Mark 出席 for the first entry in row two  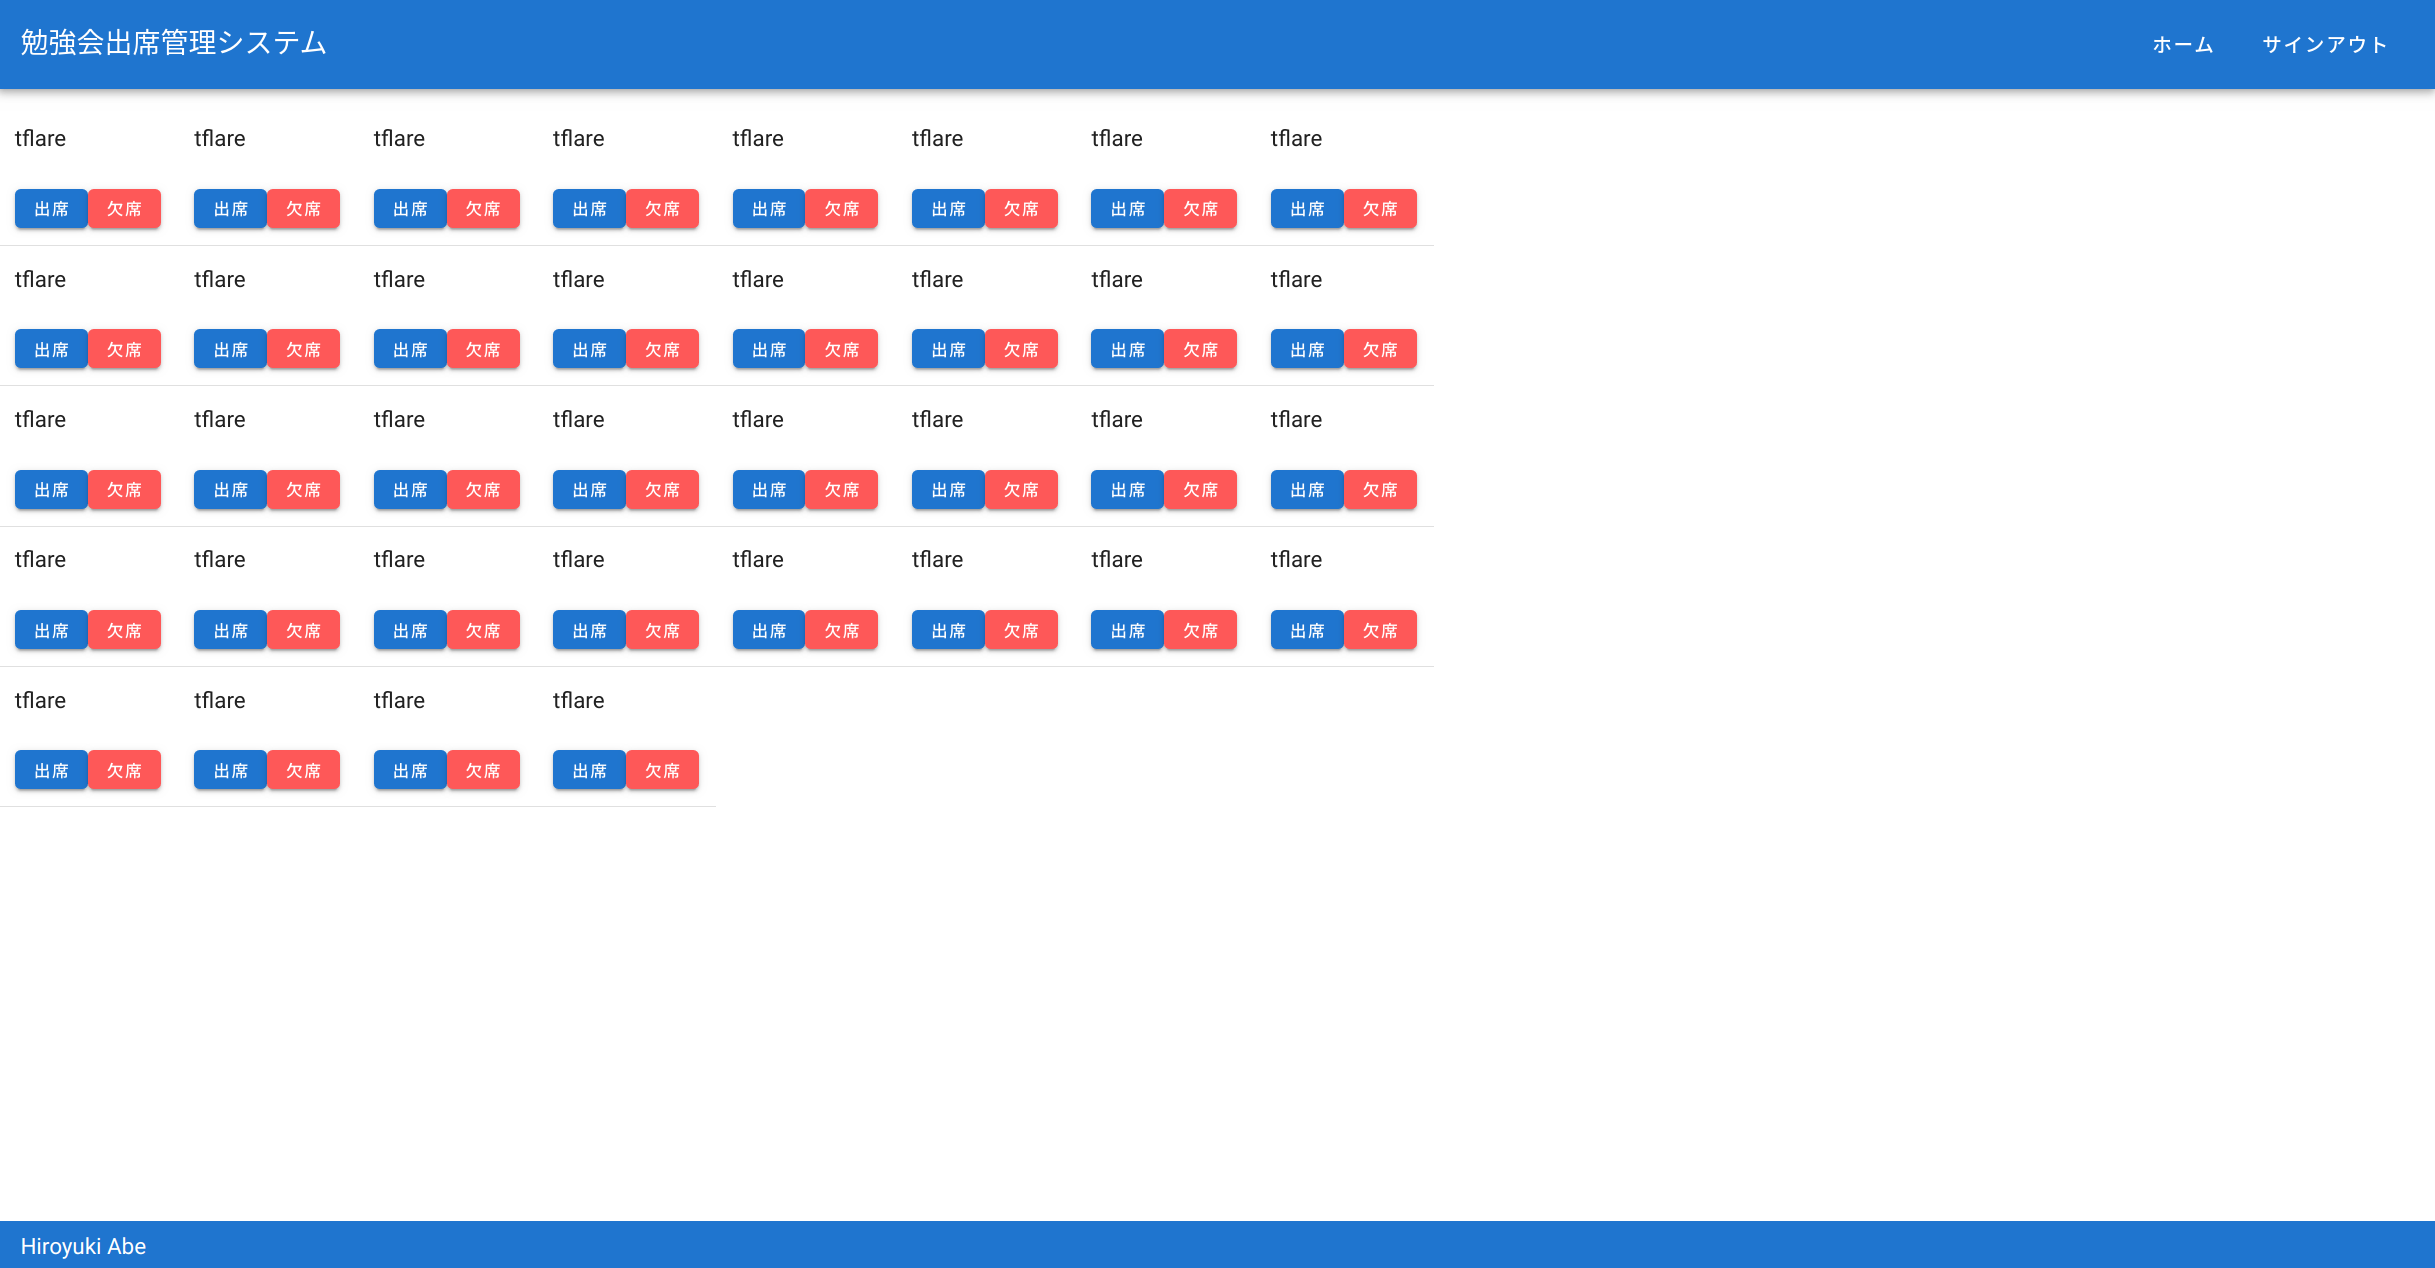[x=51, y=348]
